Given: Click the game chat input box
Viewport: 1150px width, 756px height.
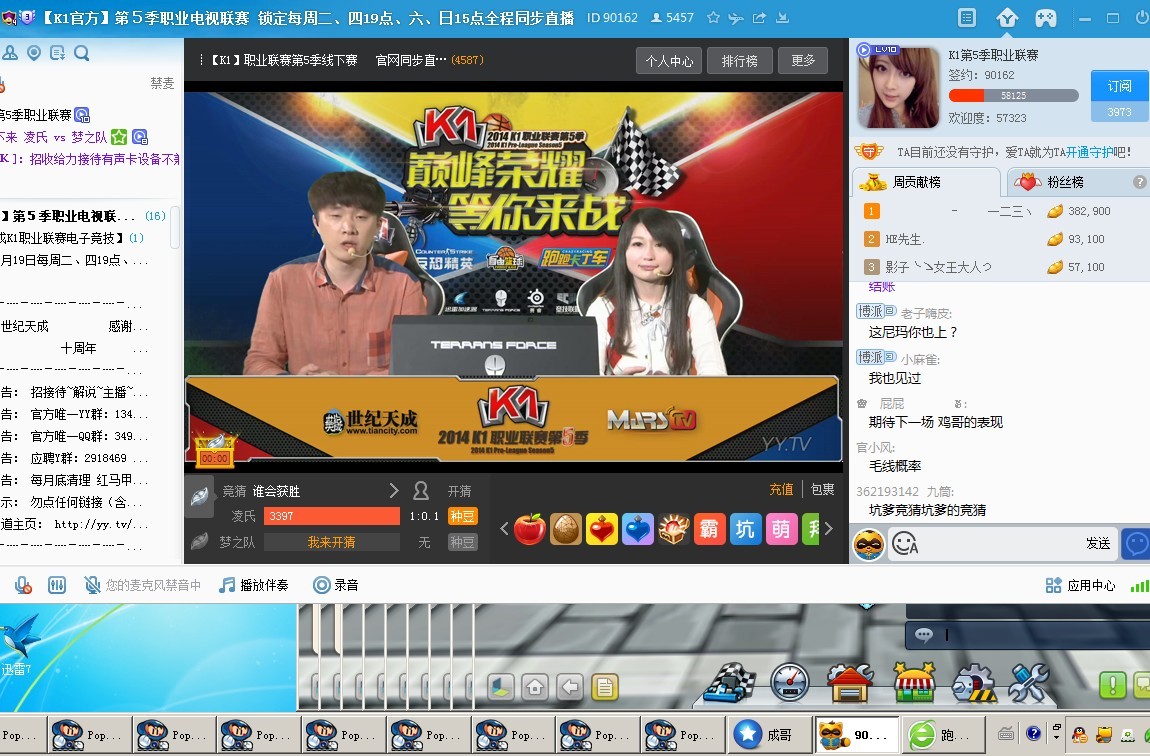Looking at the screenshot, I should [x=1027, y=634].
